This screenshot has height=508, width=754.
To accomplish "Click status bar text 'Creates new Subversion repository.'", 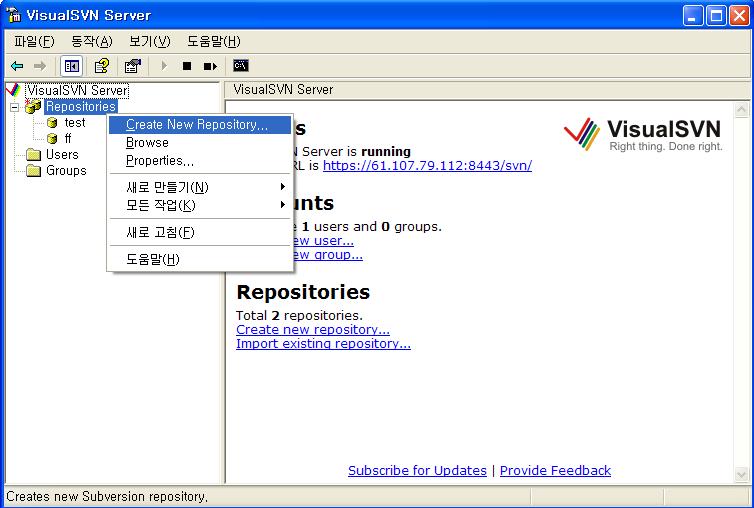I will [107, 496].
